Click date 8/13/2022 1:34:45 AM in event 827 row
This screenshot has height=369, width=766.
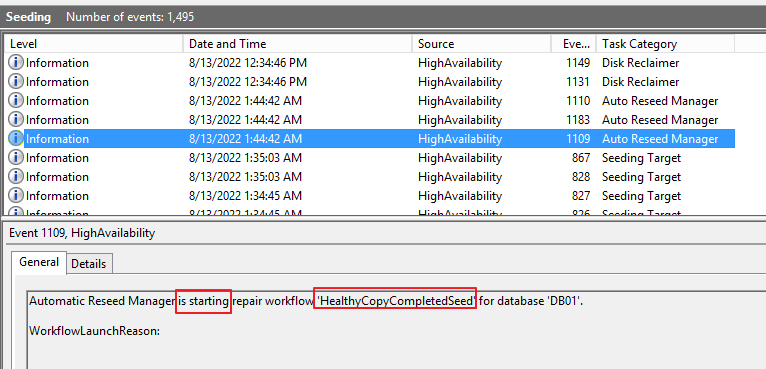[245, 196]
